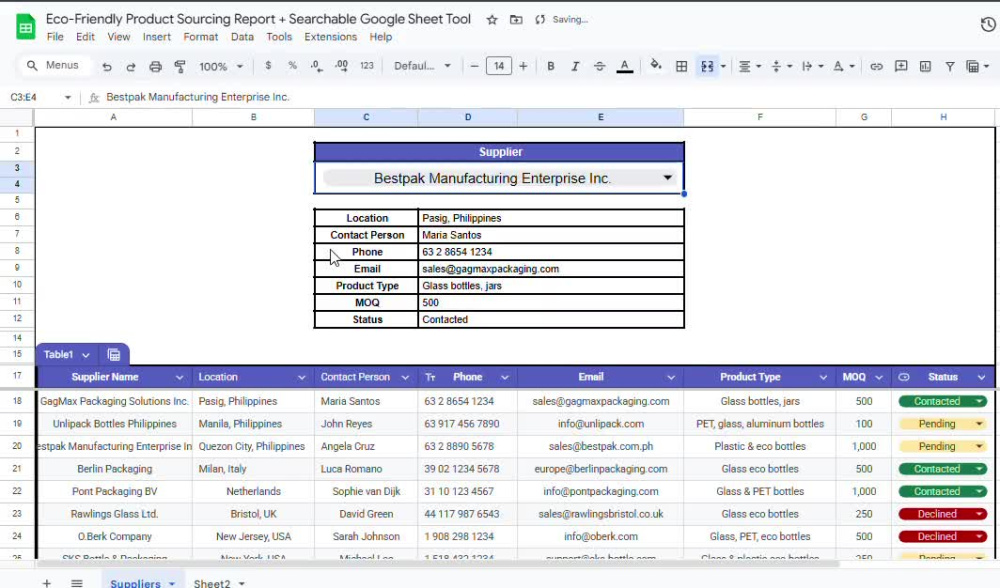Star this document

tap(492, 20)
